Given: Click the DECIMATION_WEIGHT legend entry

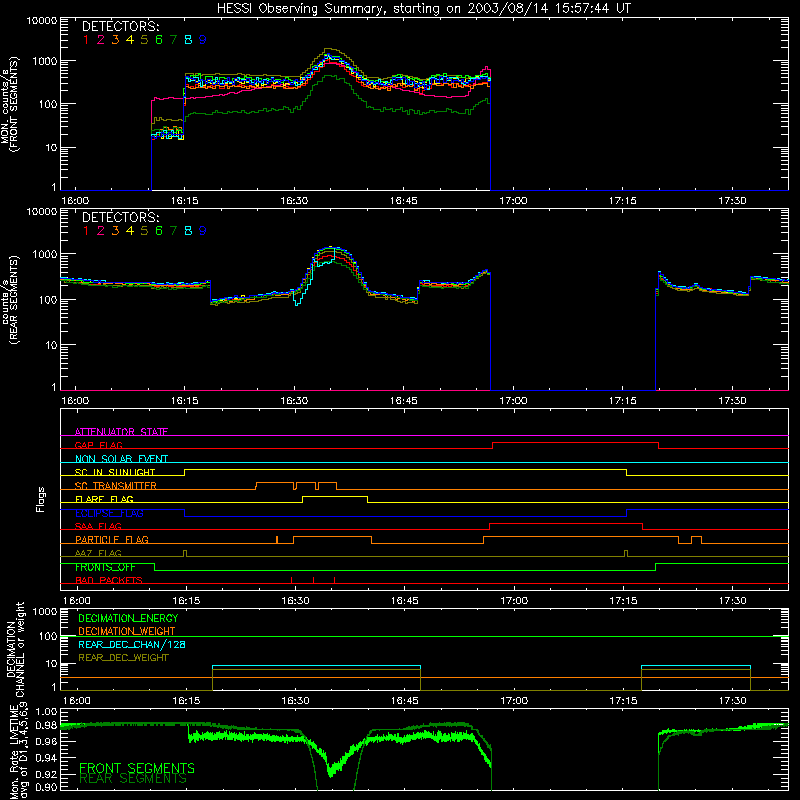Looking at the screenshot, I should point(127,631).
